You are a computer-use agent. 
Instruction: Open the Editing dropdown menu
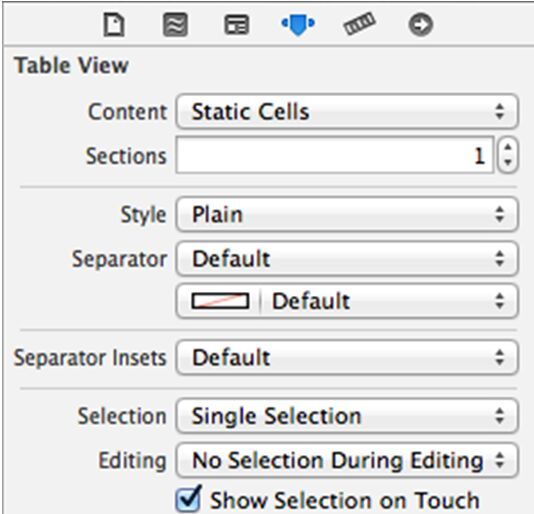pos(347,460)
